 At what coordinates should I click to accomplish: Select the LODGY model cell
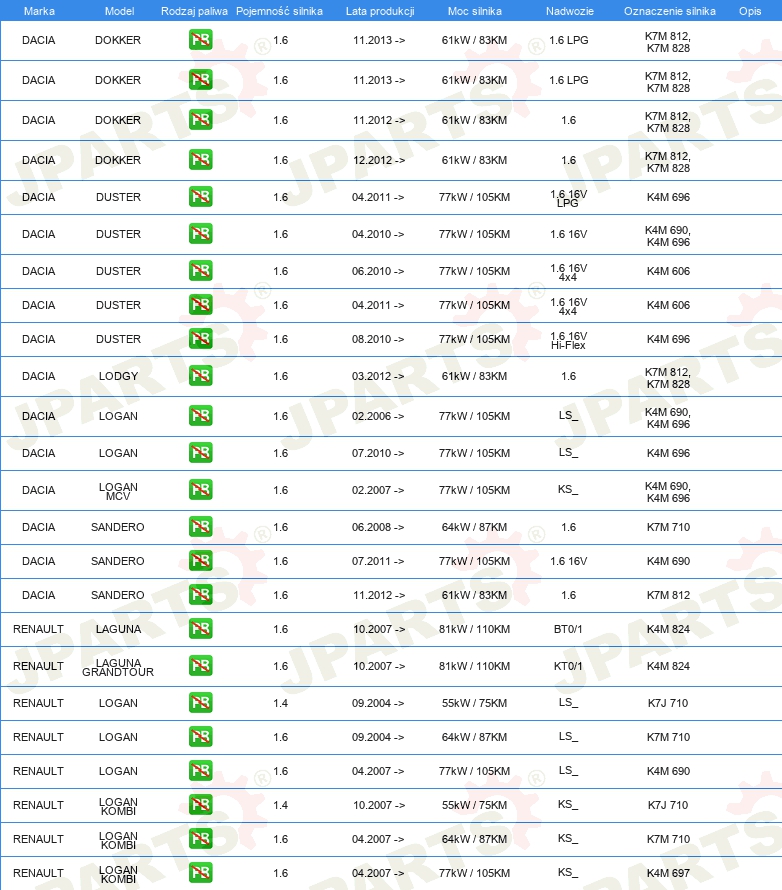tap(118, 376)
